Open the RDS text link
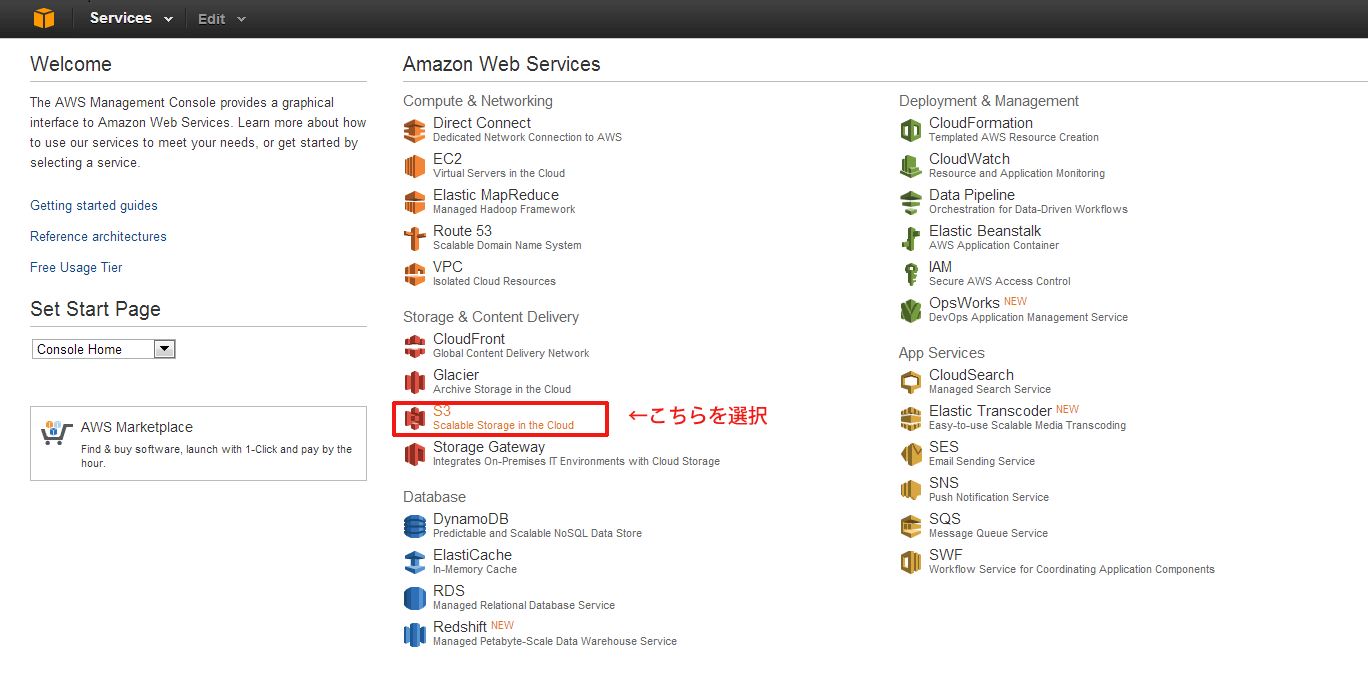This screenshot has height=680, width=1368. [449, 591]
